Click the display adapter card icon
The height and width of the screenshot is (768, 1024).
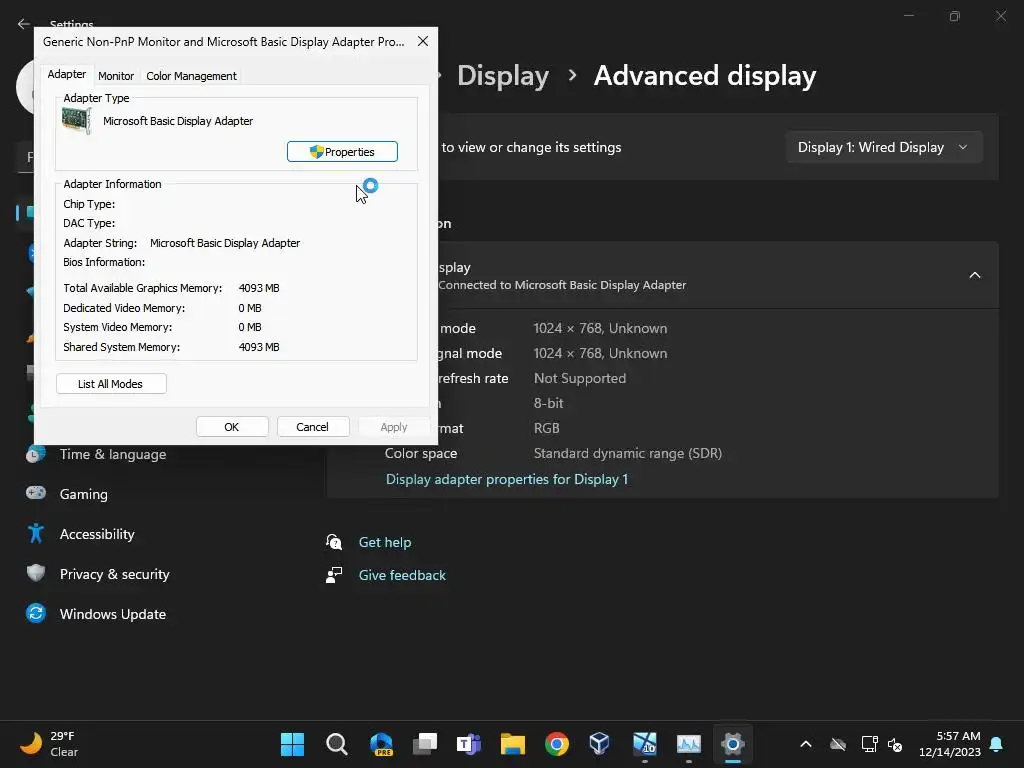pos(76,121)
